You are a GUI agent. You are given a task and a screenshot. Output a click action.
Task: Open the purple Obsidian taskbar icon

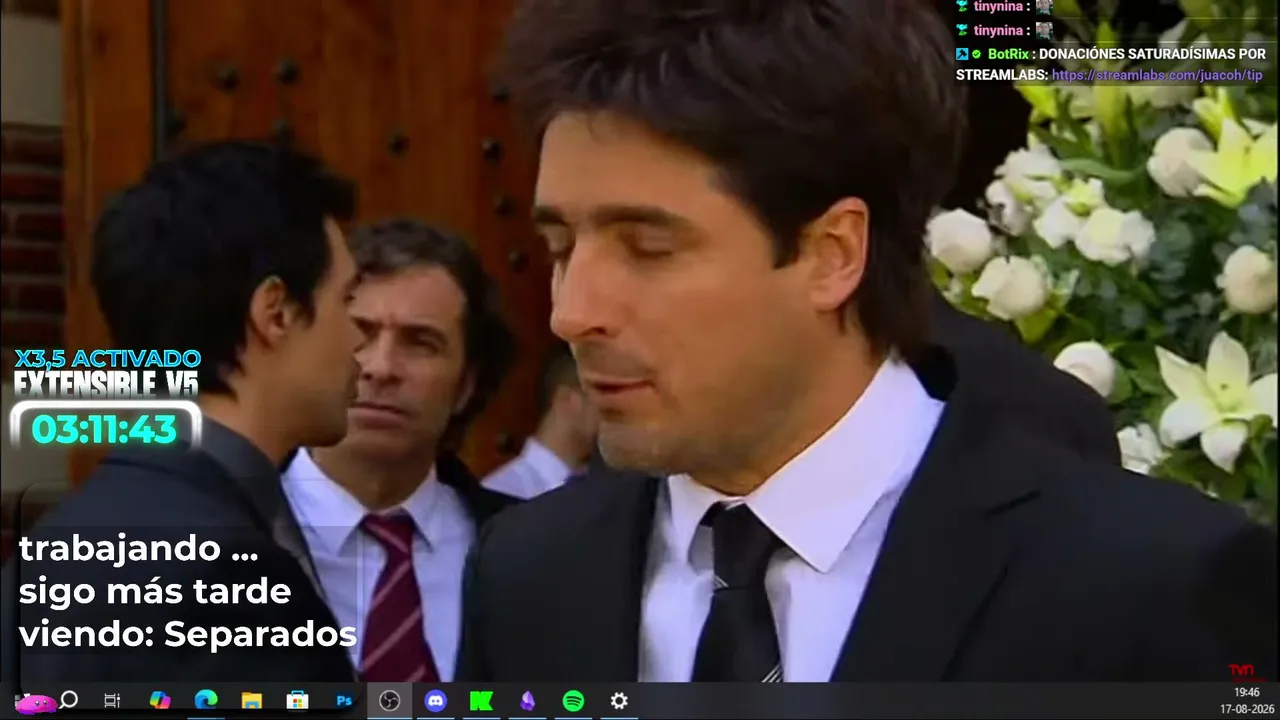pos(527,701)
